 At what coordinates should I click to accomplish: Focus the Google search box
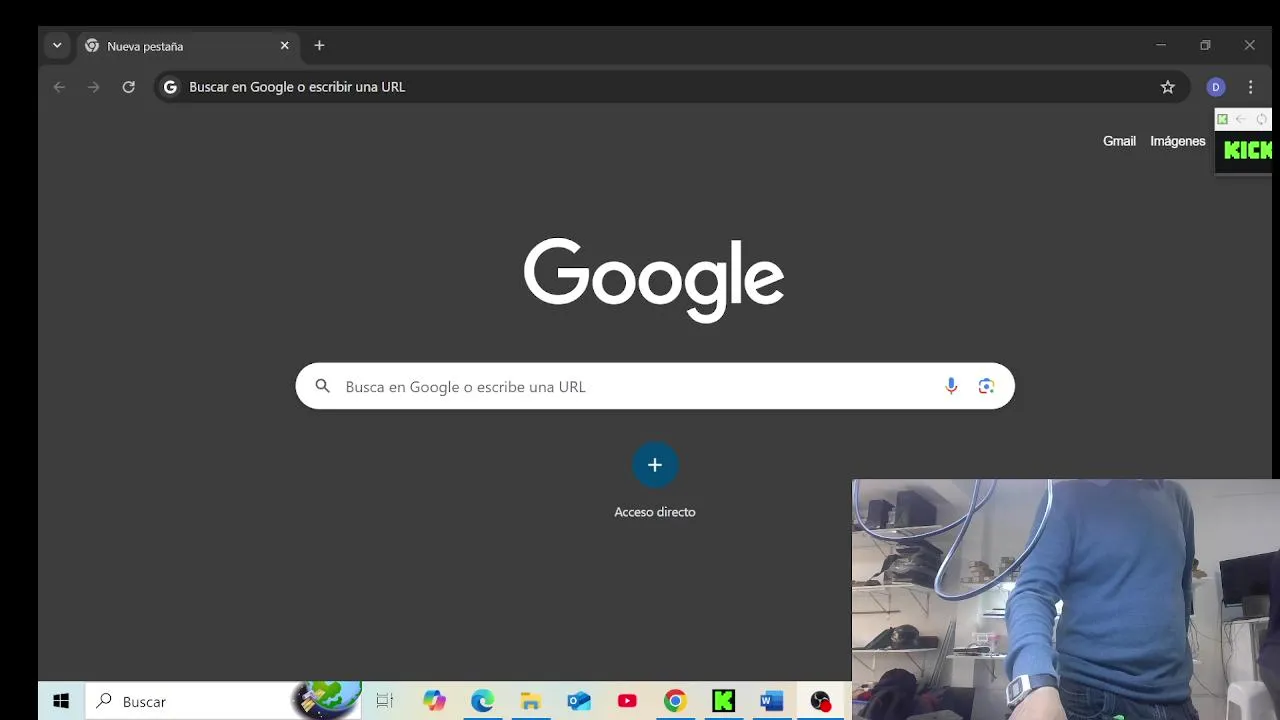coord(655,386)
